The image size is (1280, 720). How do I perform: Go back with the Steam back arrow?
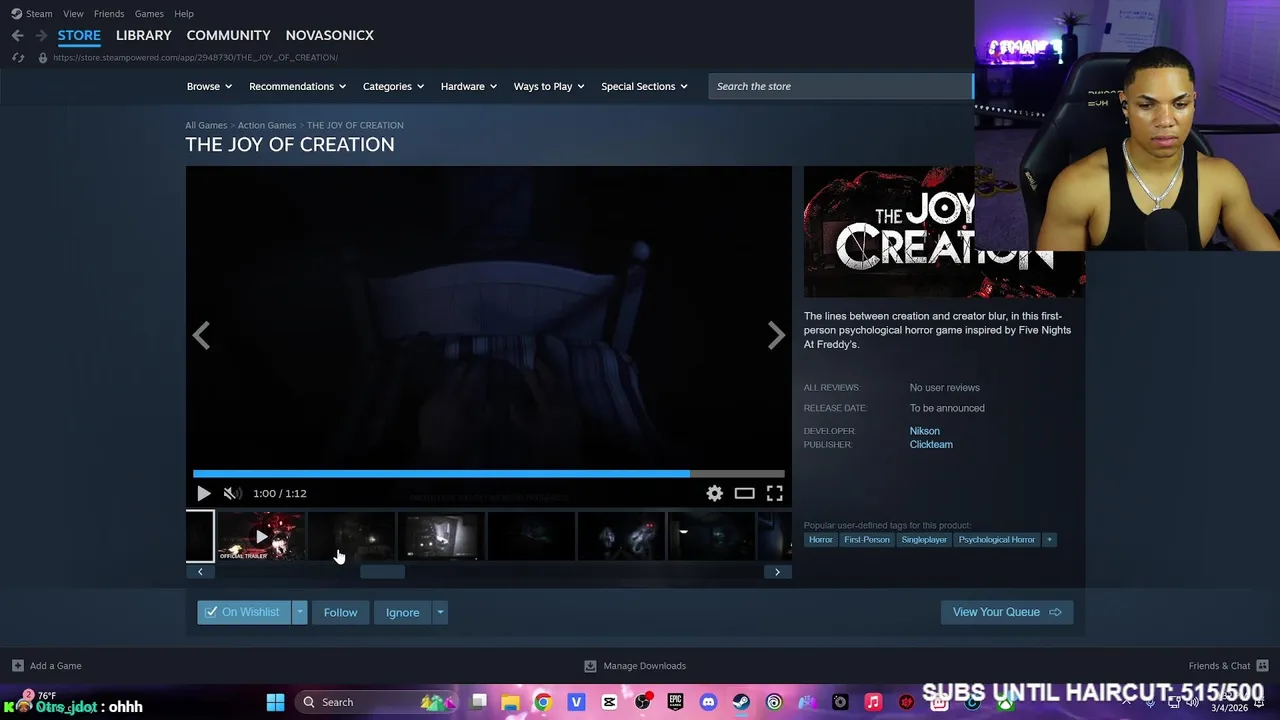click(17, 35)
